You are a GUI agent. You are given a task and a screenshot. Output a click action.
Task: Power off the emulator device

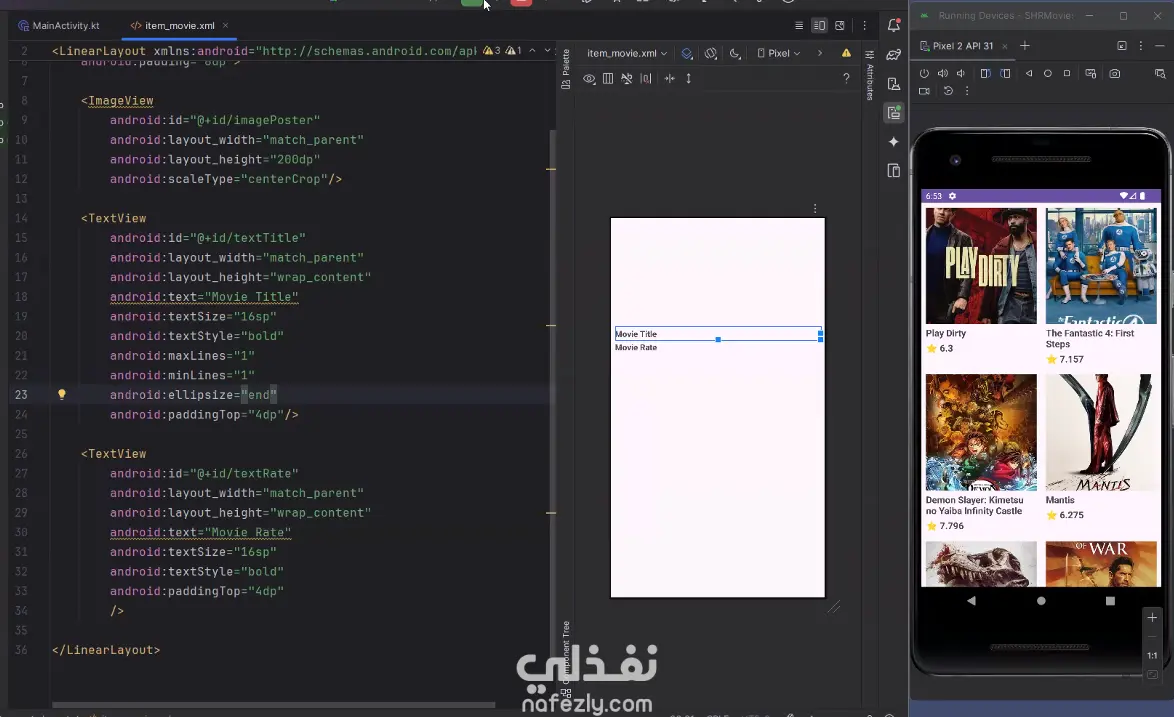click(923, 73)
